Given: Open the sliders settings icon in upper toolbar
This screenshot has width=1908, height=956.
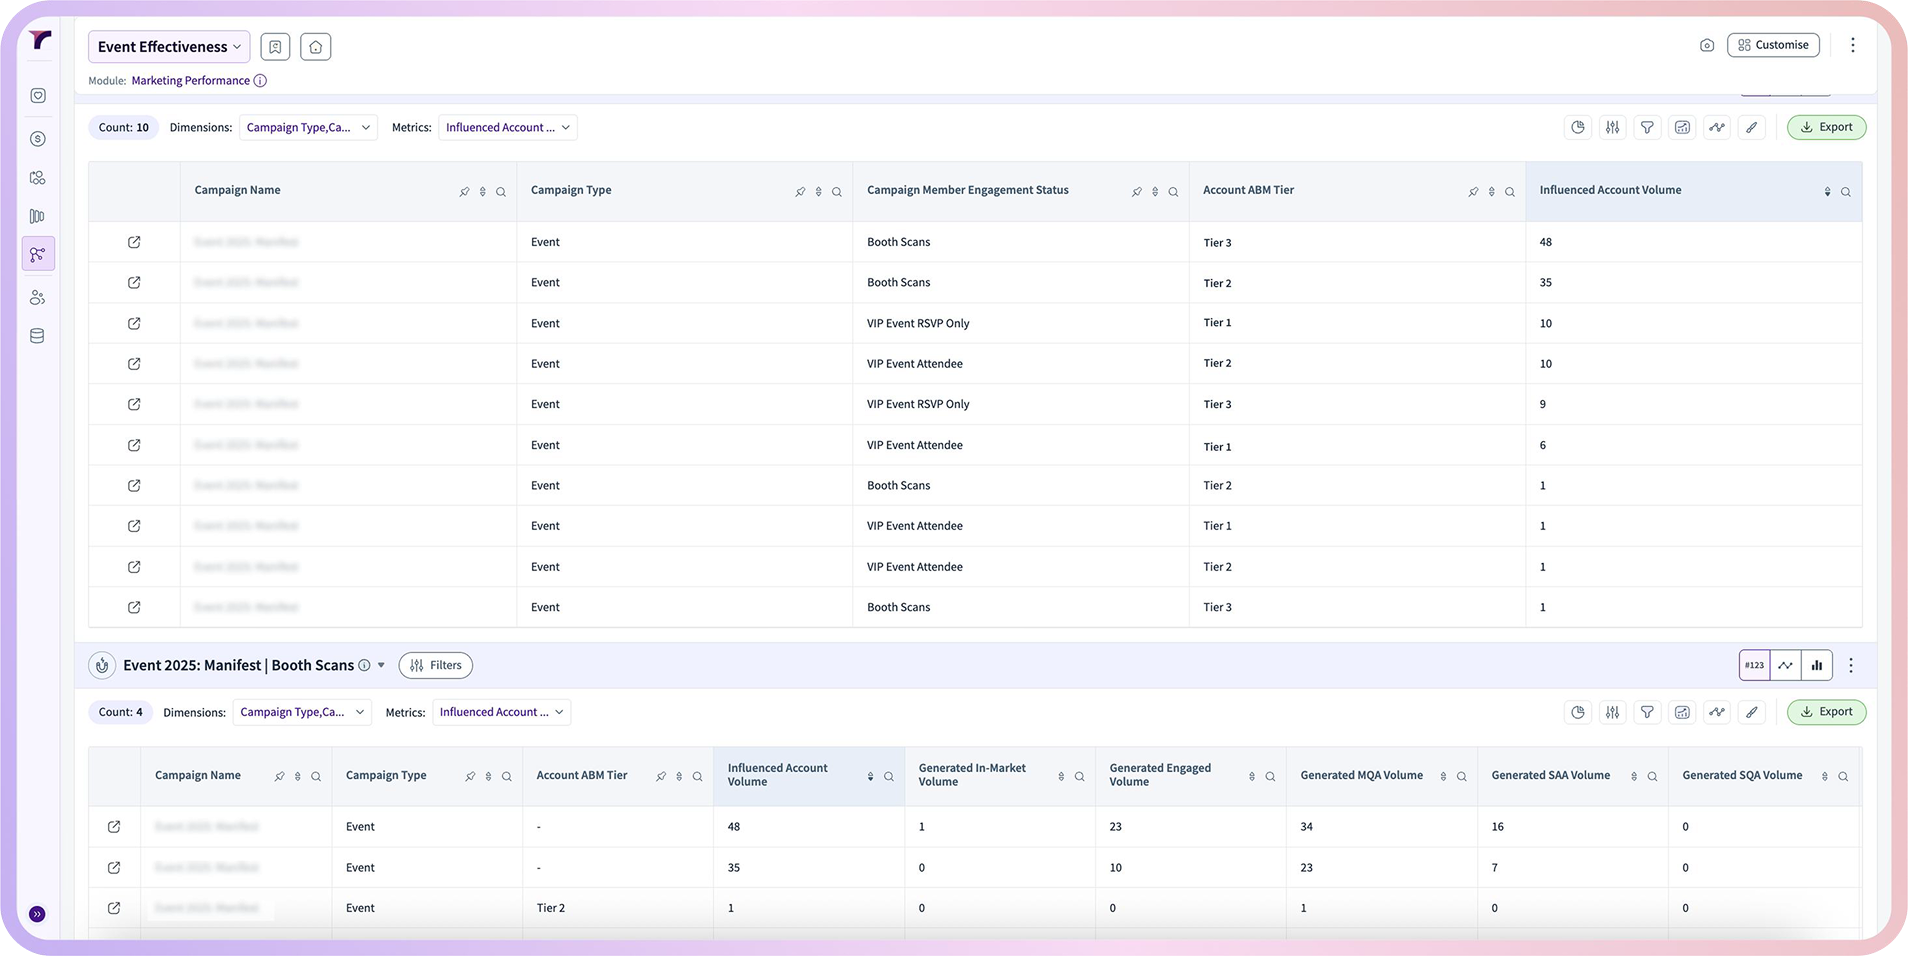Looking at the screenshot, I should [1612, 127].
